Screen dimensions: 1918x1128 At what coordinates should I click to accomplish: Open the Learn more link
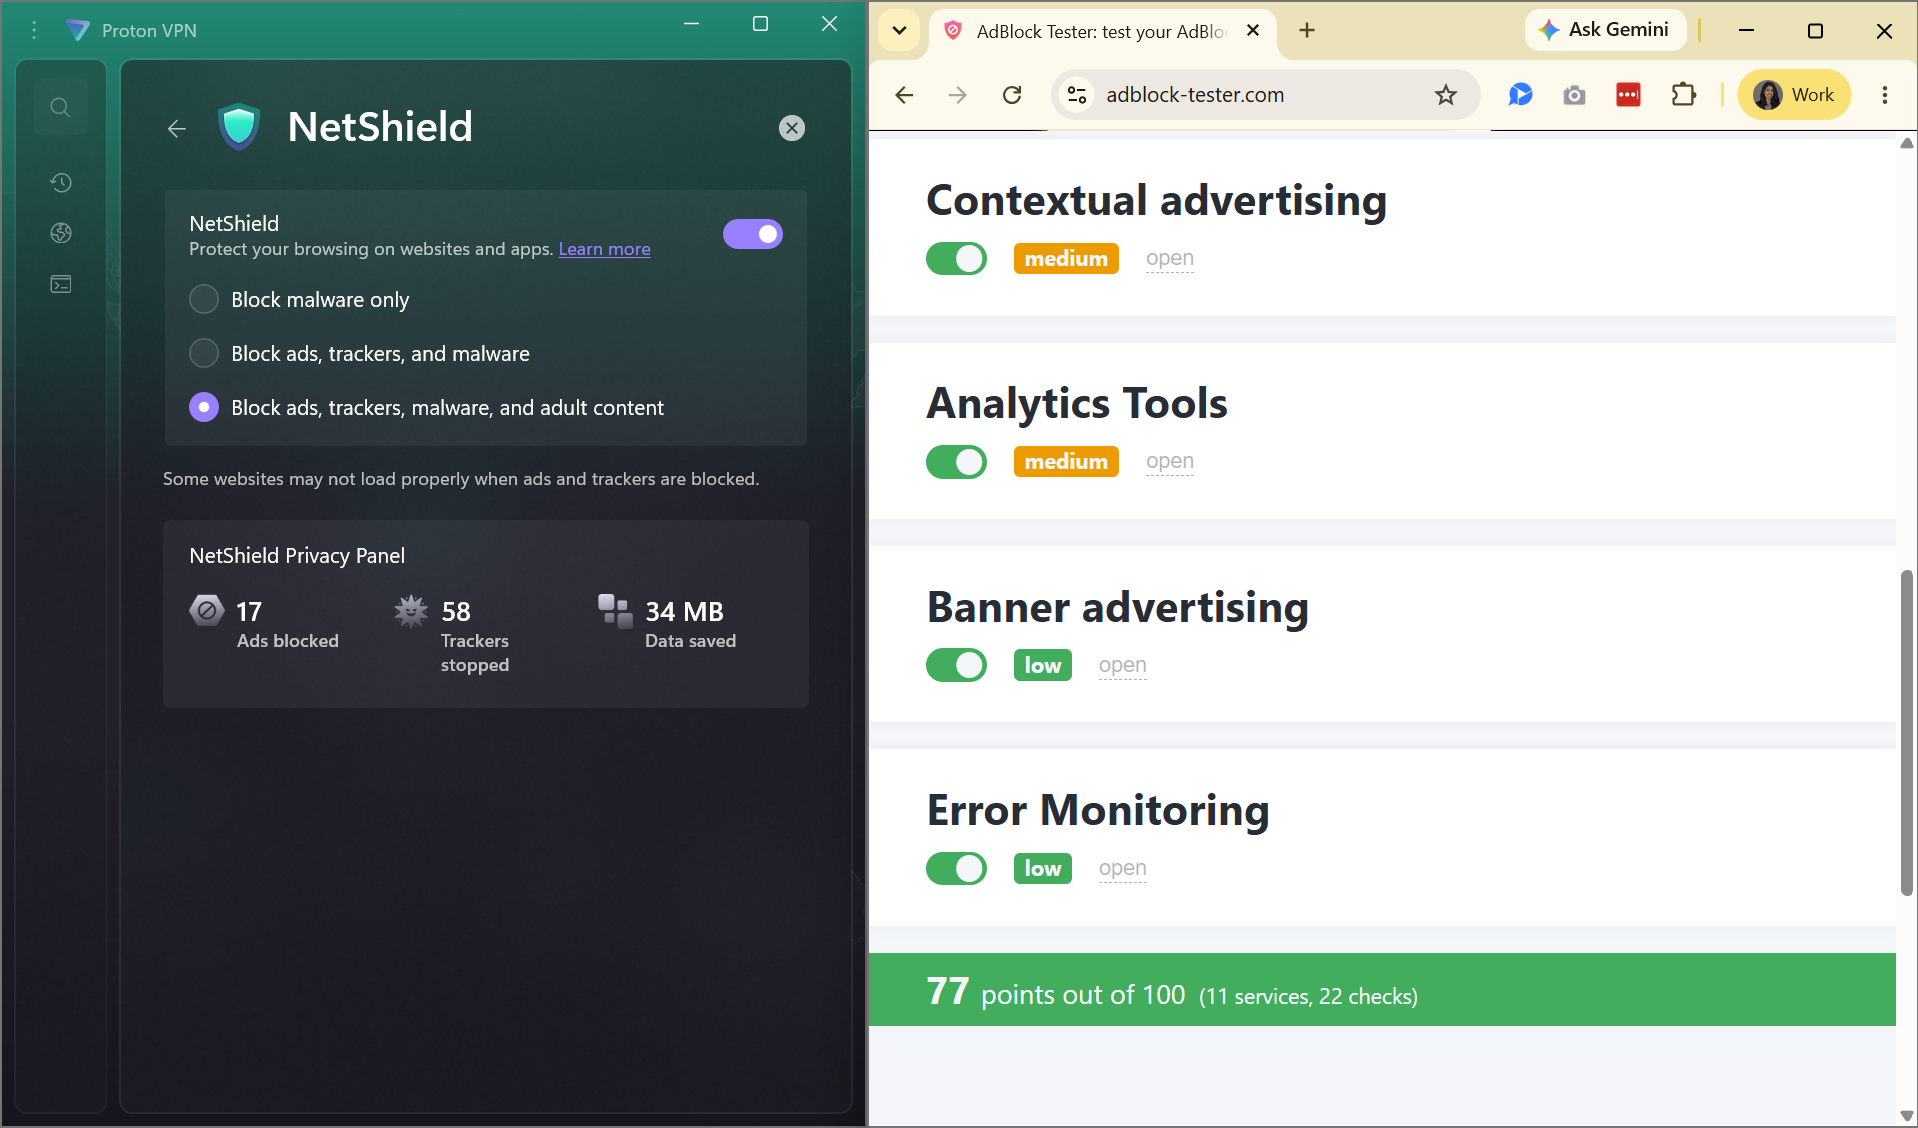[x=604, y=249]
